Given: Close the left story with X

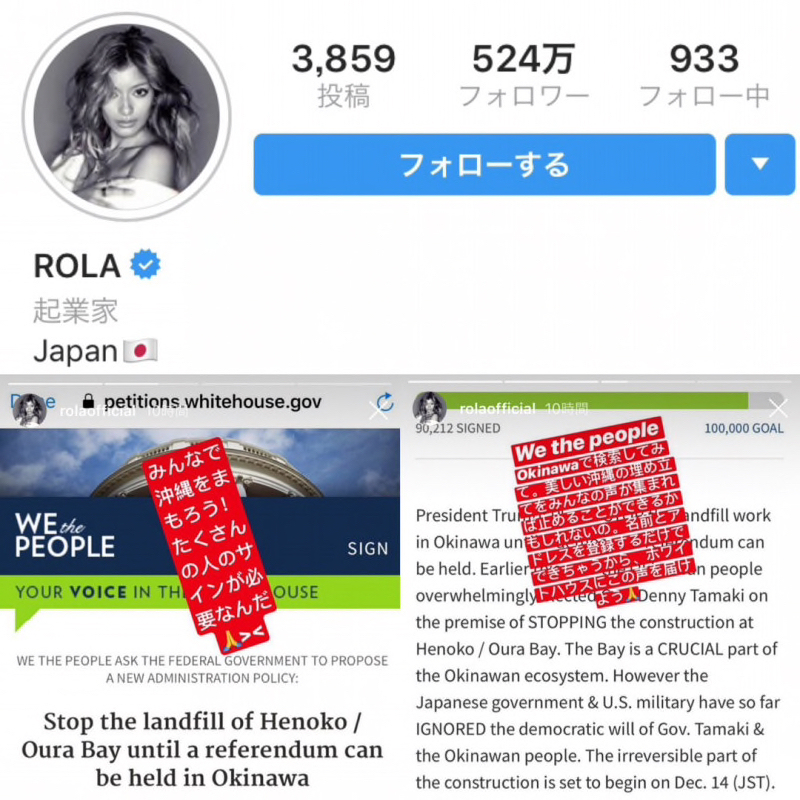Looking at the screenshot, I should [x=378, y=410].
